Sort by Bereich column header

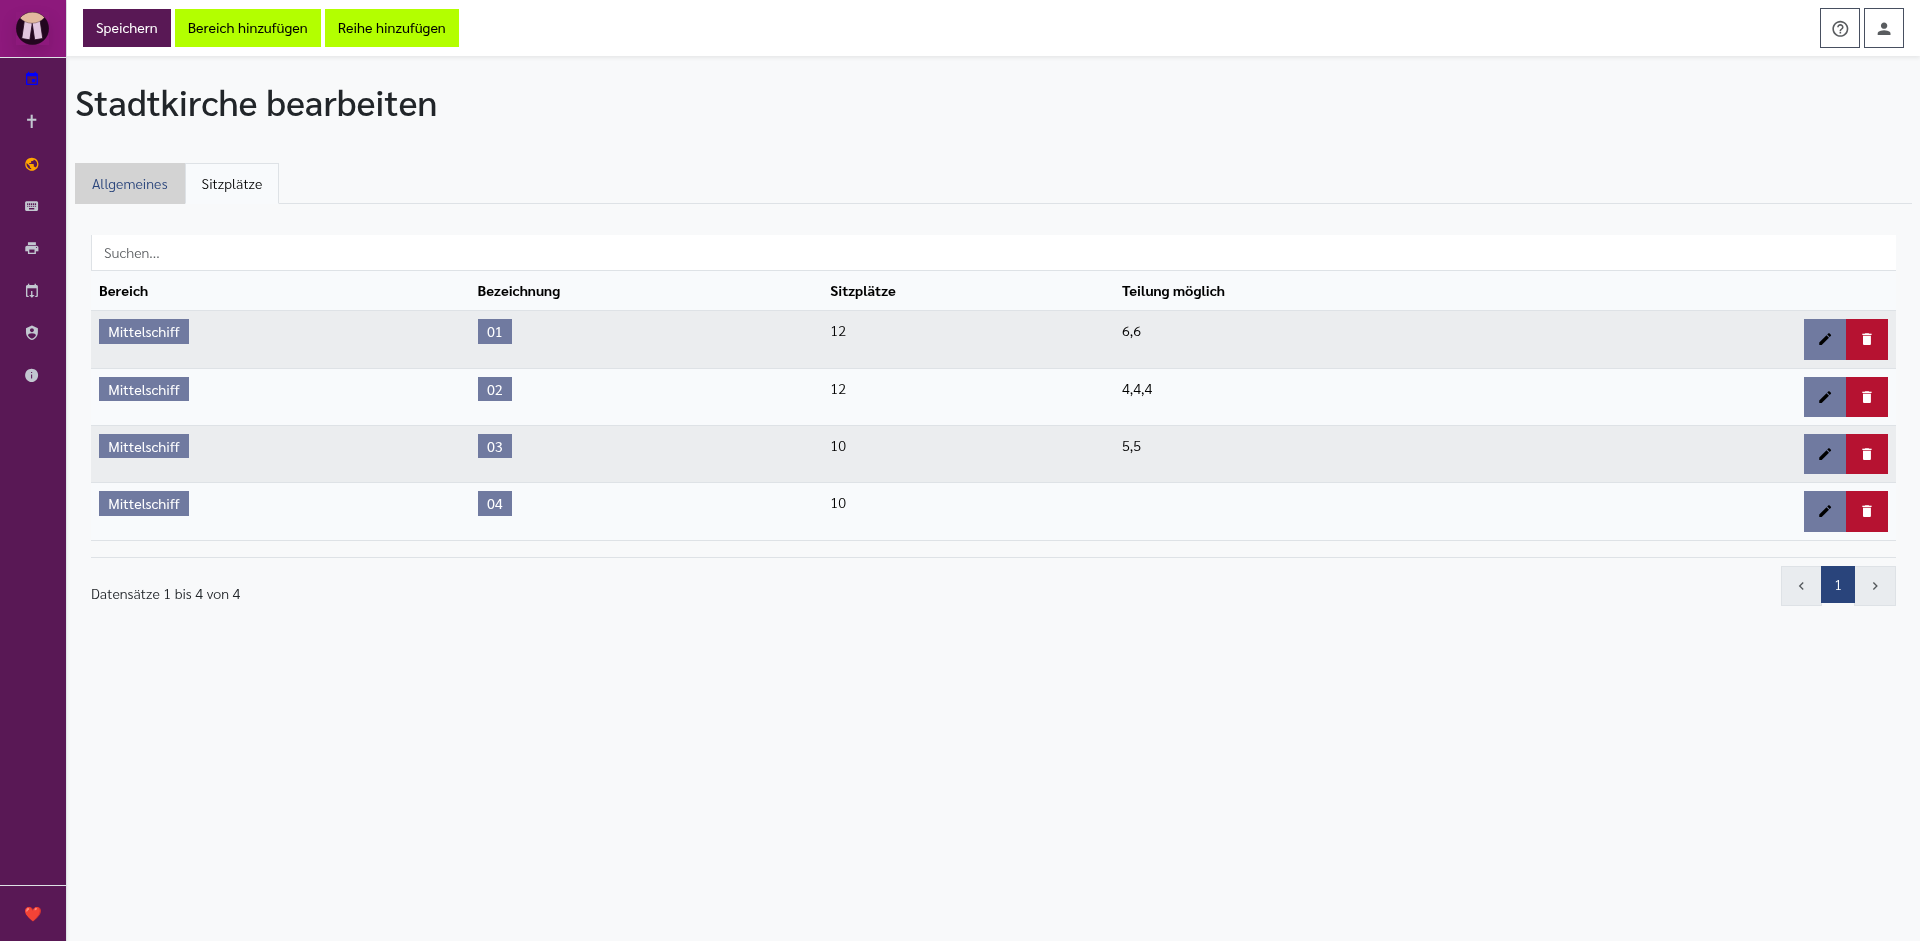point(123,291)
